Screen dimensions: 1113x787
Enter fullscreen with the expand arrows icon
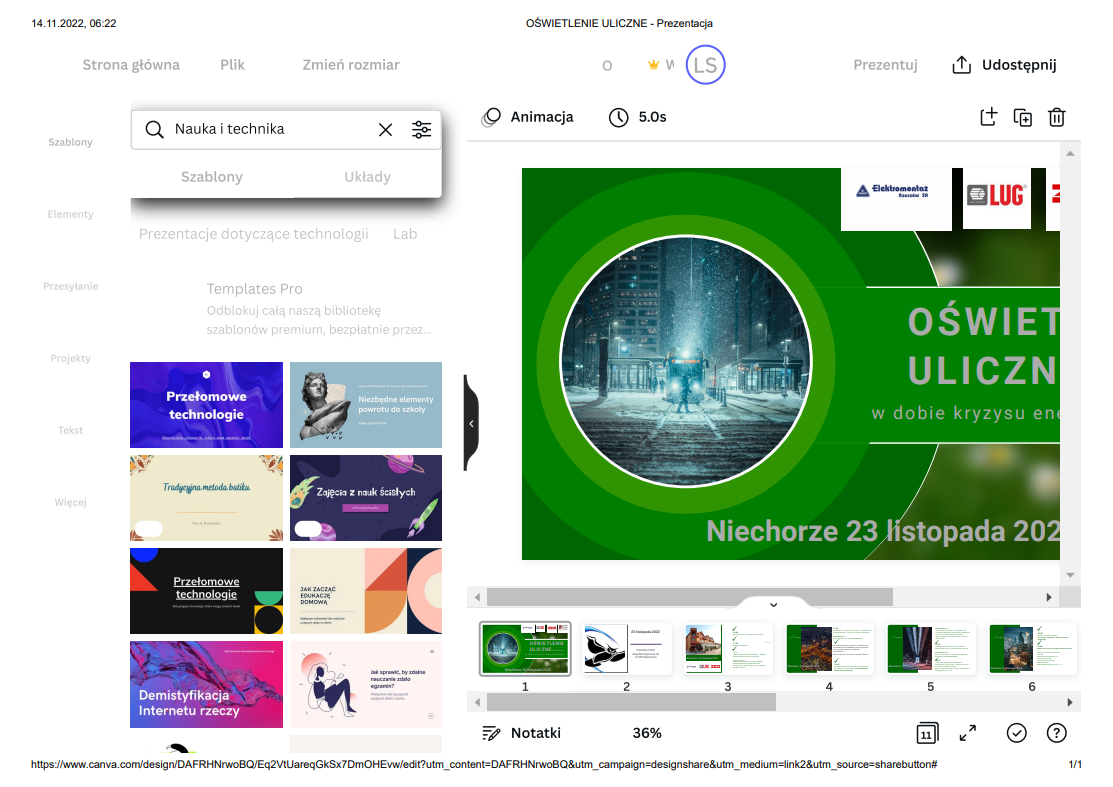968,733
